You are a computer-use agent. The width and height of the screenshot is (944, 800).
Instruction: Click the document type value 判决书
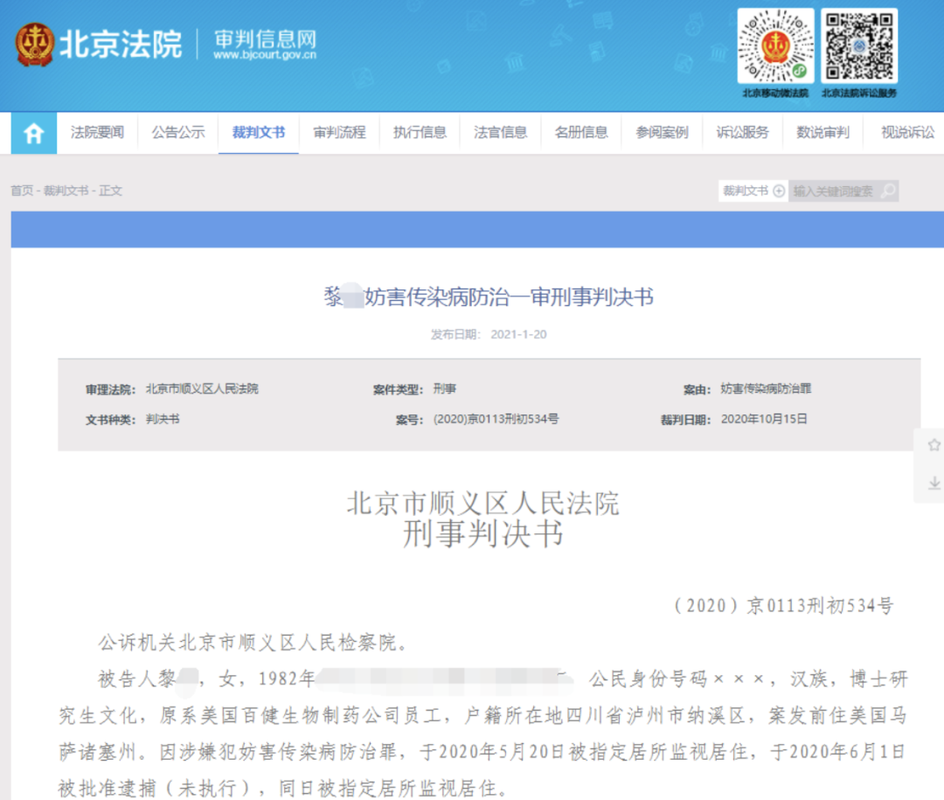[163, 419]
